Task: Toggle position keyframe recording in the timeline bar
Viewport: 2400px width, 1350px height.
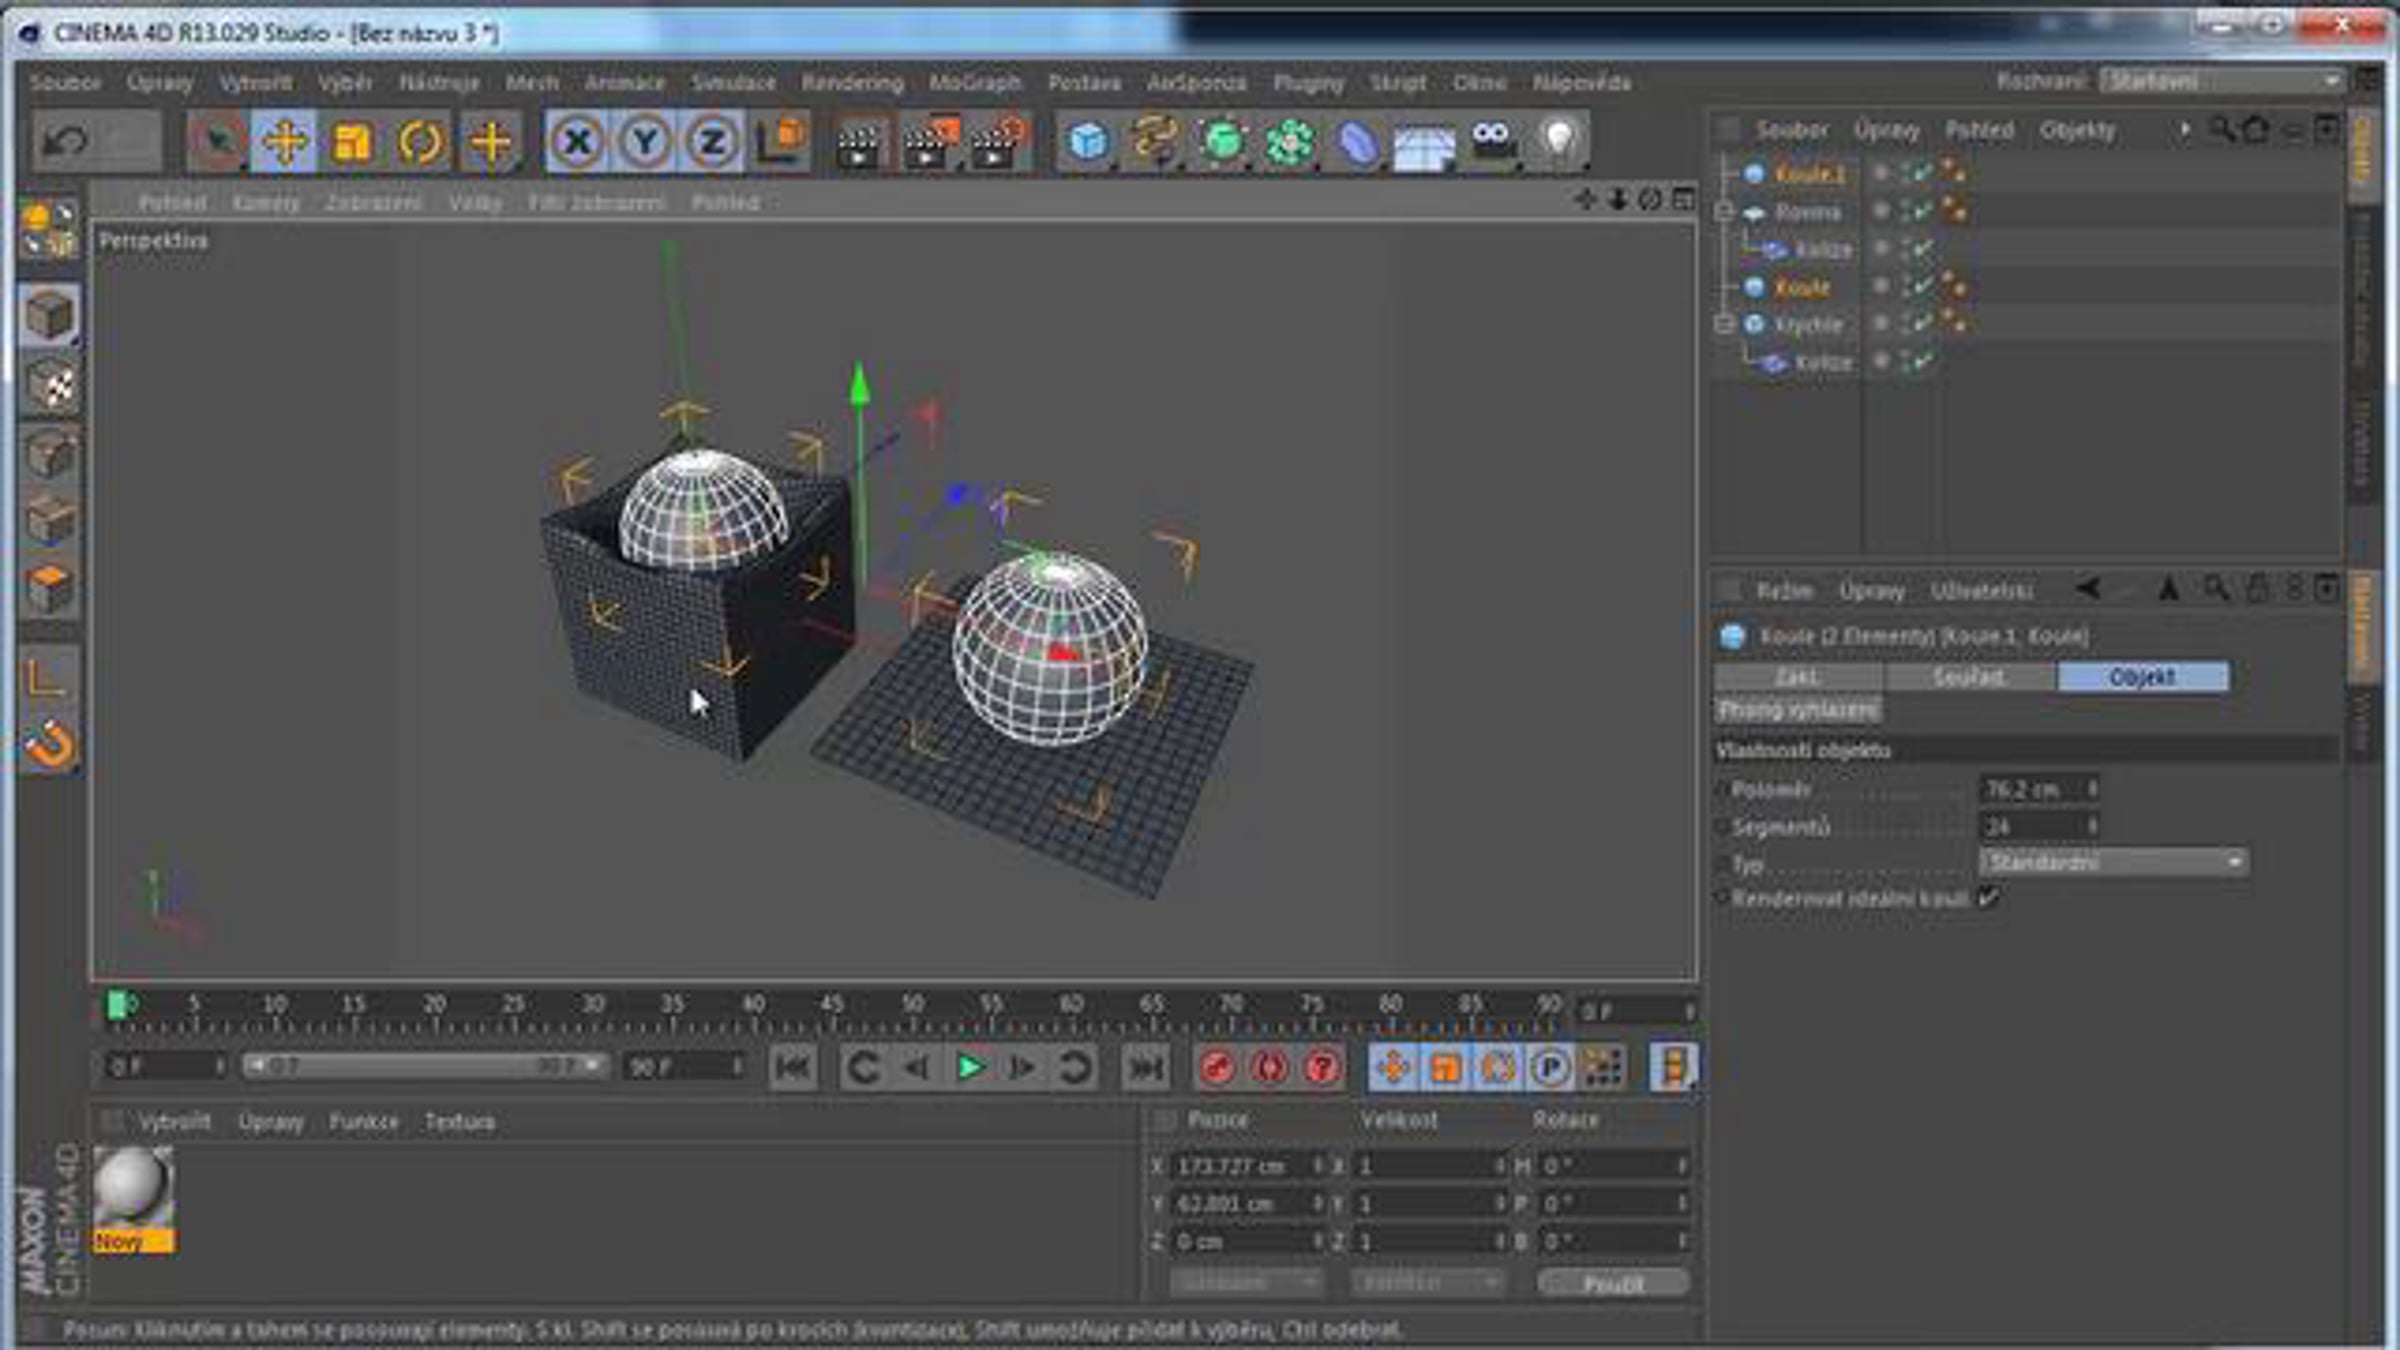Action: [x=1392, y=1068]
